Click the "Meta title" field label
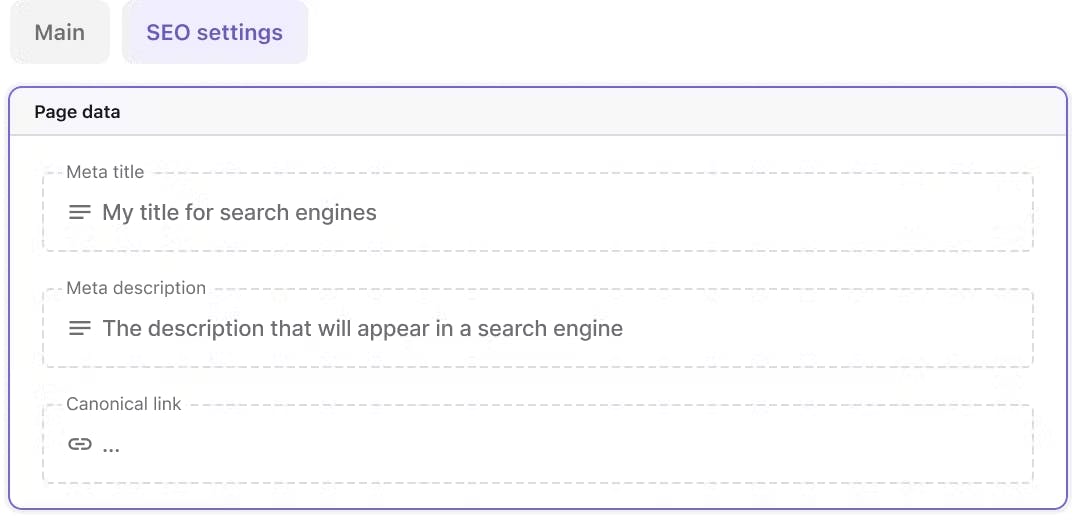1076x520 pixels. click(105, 172)
